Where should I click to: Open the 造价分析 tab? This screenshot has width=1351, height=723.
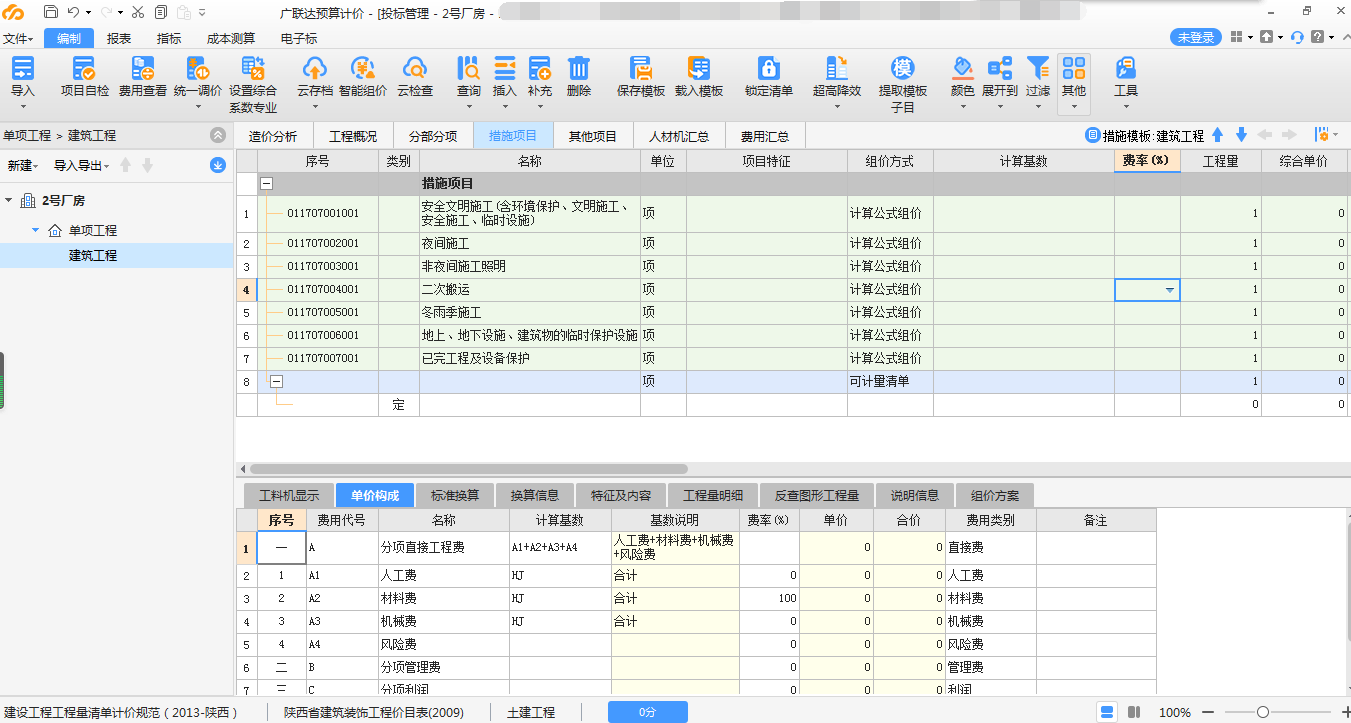tap(273, 136)
